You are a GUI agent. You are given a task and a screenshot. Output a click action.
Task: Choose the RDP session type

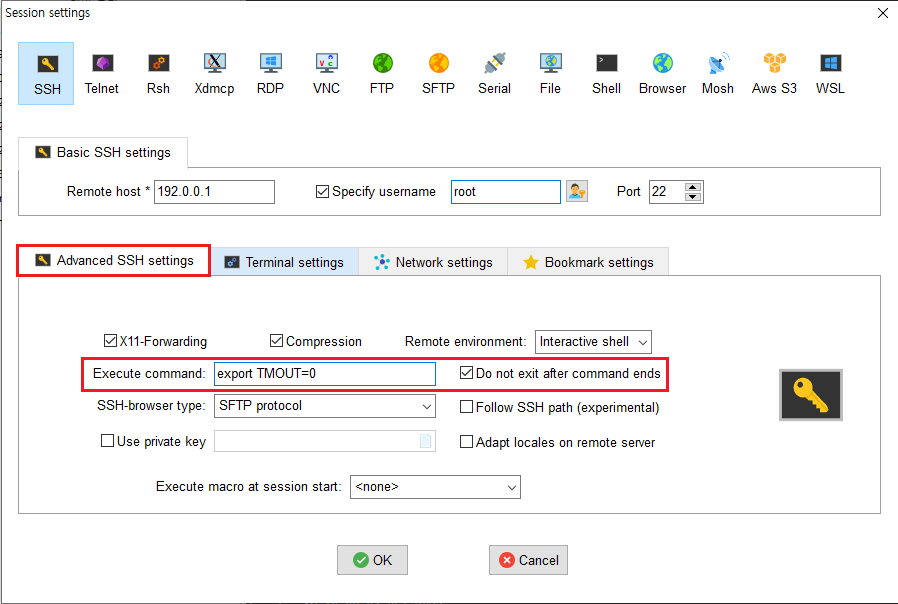pyautogui.click(x=270, y=73)
